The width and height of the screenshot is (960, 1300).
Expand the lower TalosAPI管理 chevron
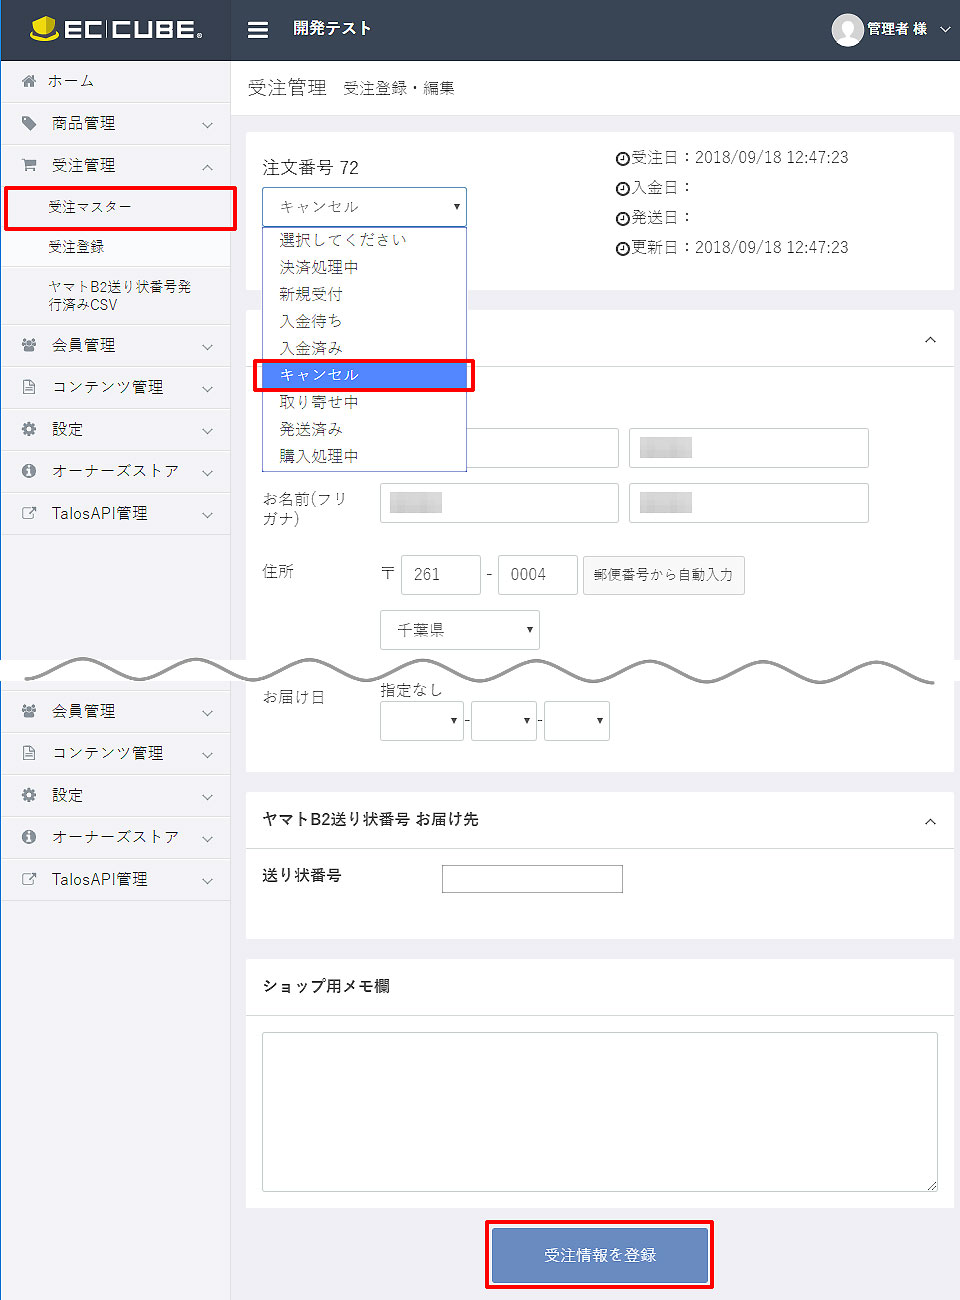pyautogui.click(x=207, y=881)
